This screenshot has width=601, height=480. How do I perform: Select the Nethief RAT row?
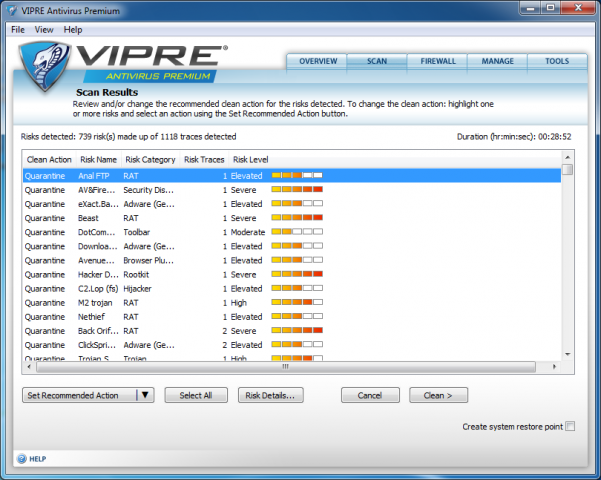click(x=292, y=317)
